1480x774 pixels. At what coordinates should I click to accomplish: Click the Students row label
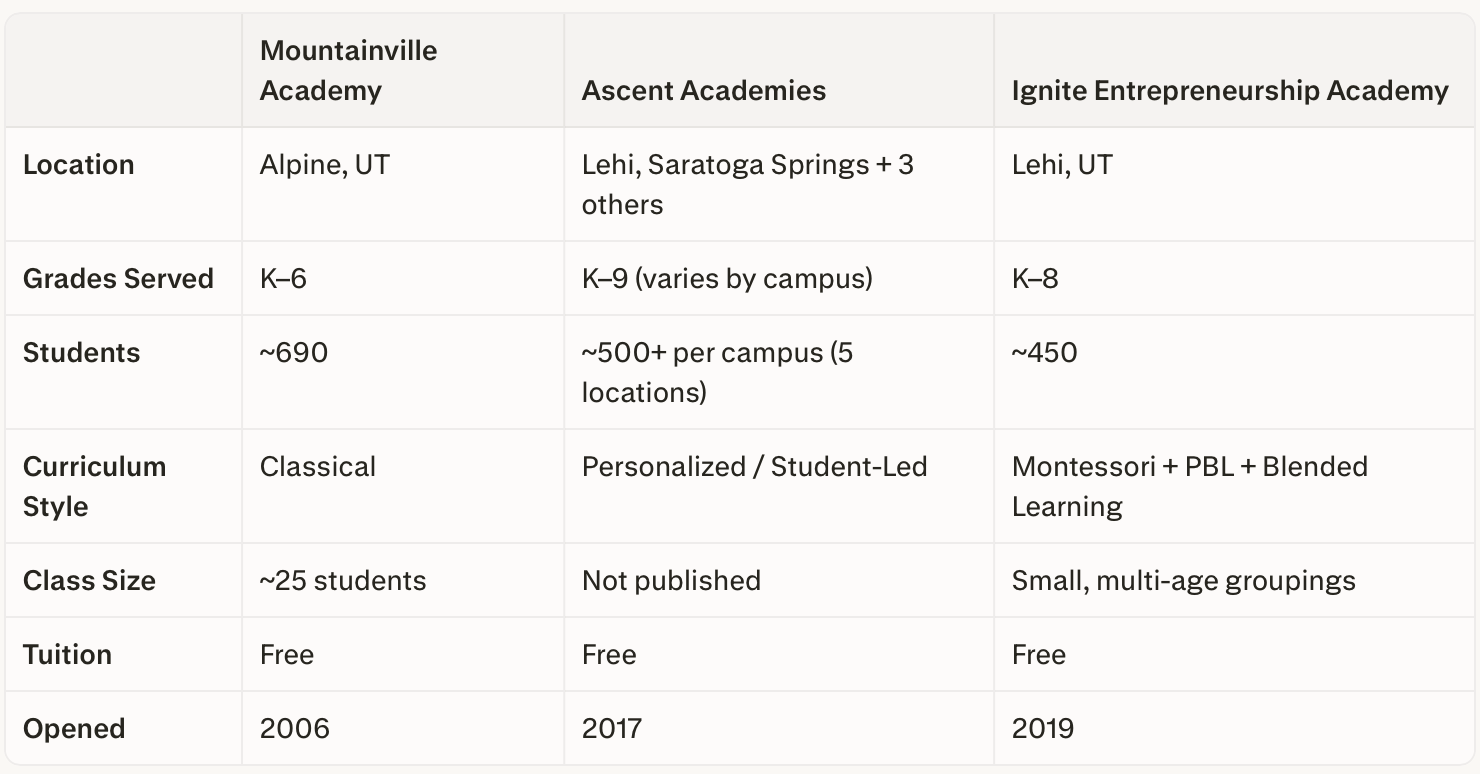tap(81, 352)
